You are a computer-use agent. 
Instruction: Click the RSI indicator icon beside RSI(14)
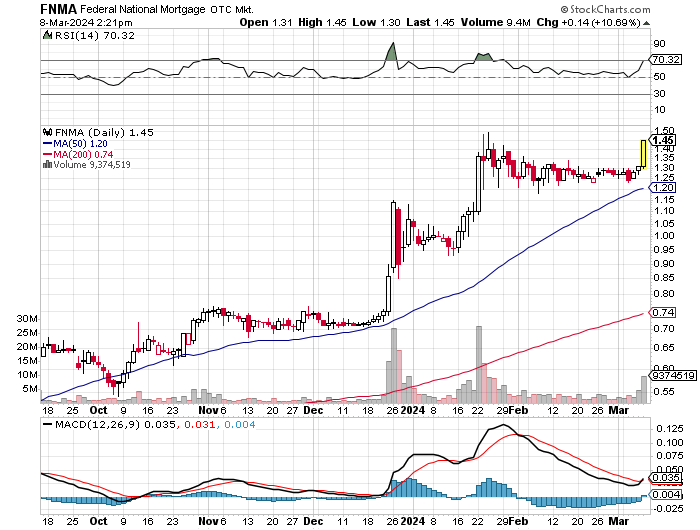click(47, 35)
